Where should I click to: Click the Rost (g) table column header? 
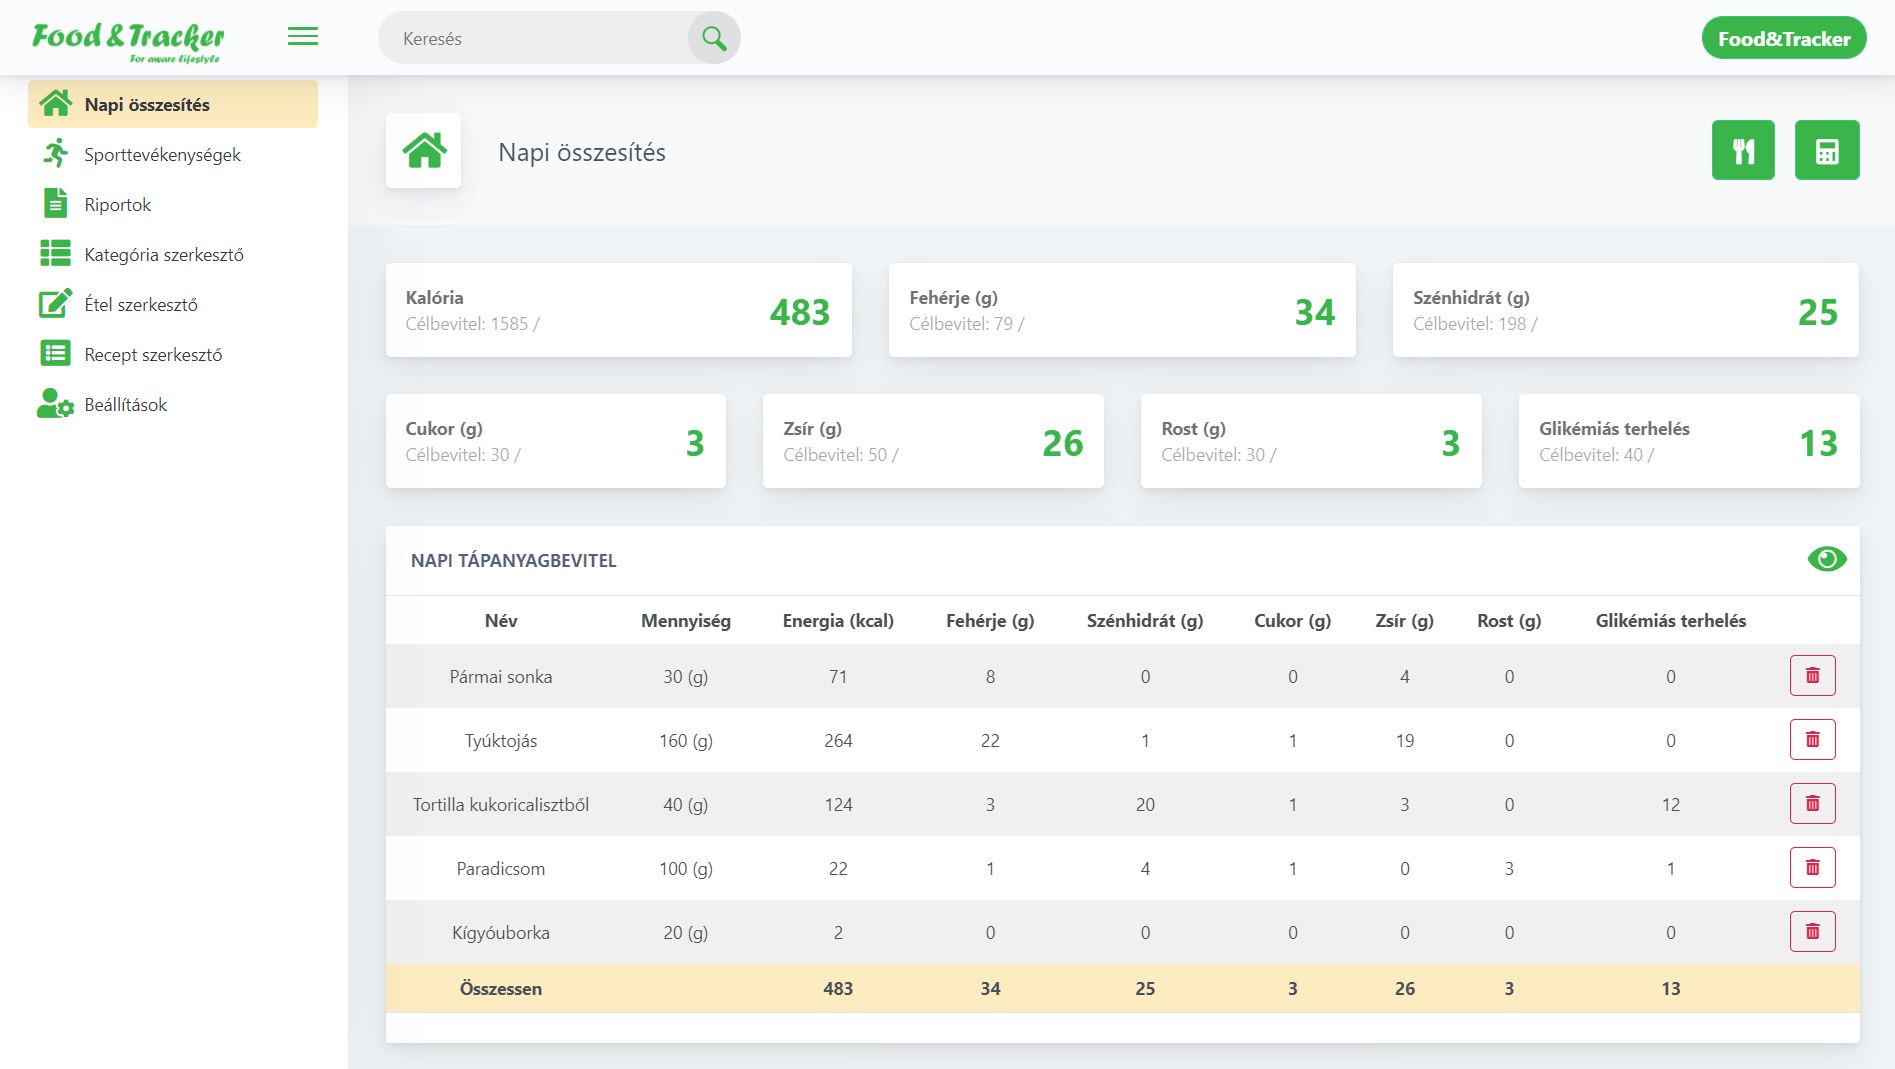[x=1509, y=620]
